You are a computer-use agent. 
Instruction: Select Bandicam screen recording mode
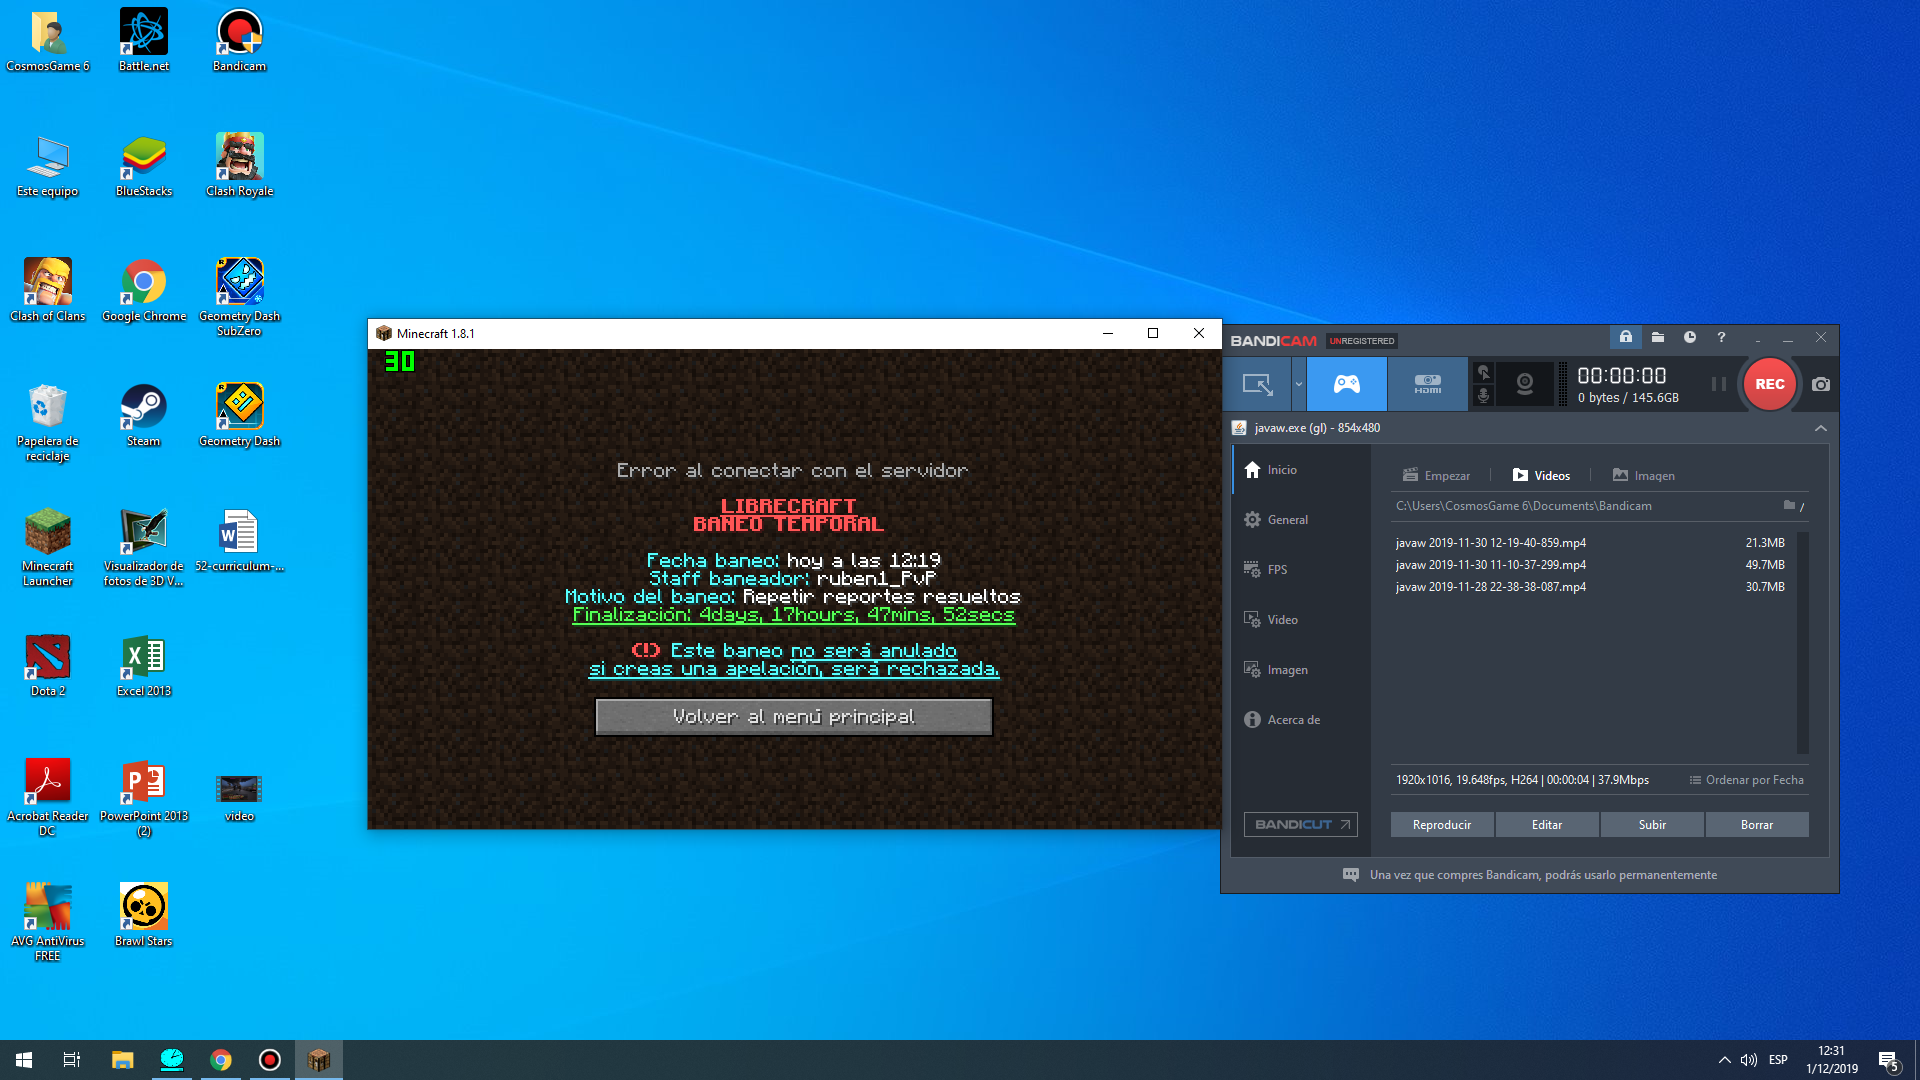(1257, 384)
